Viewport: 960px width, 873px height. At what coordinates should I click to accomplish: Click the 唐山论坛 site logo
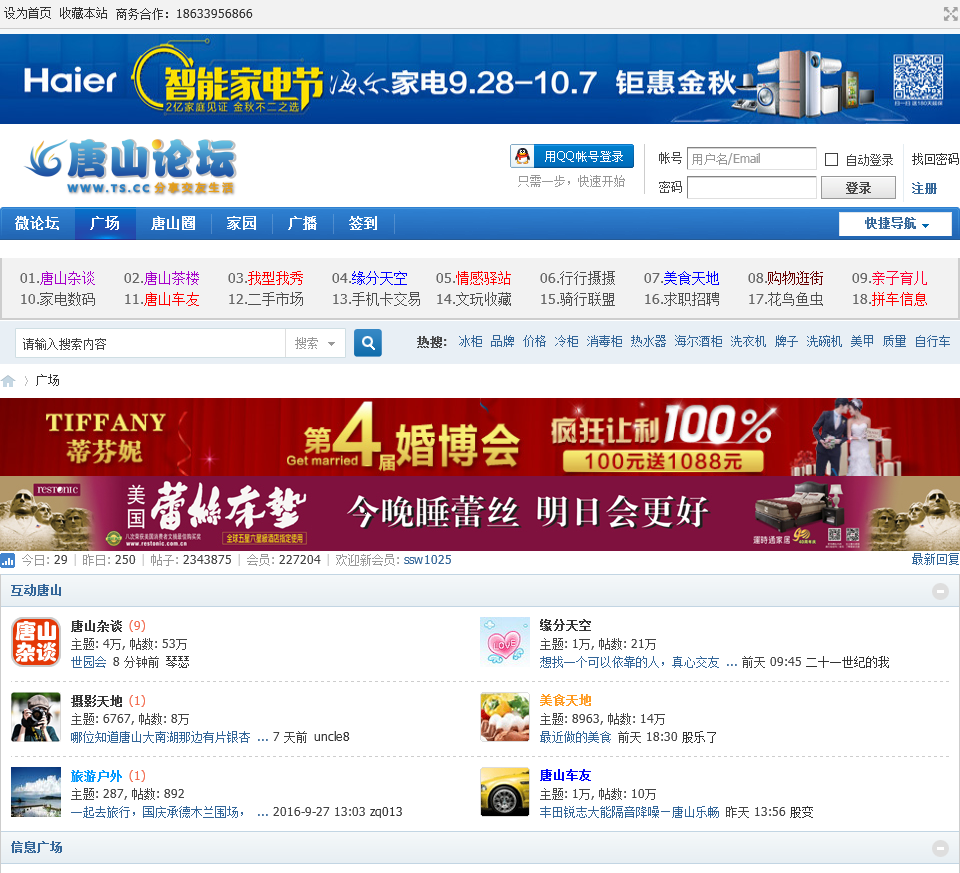[x=130, y=166]
